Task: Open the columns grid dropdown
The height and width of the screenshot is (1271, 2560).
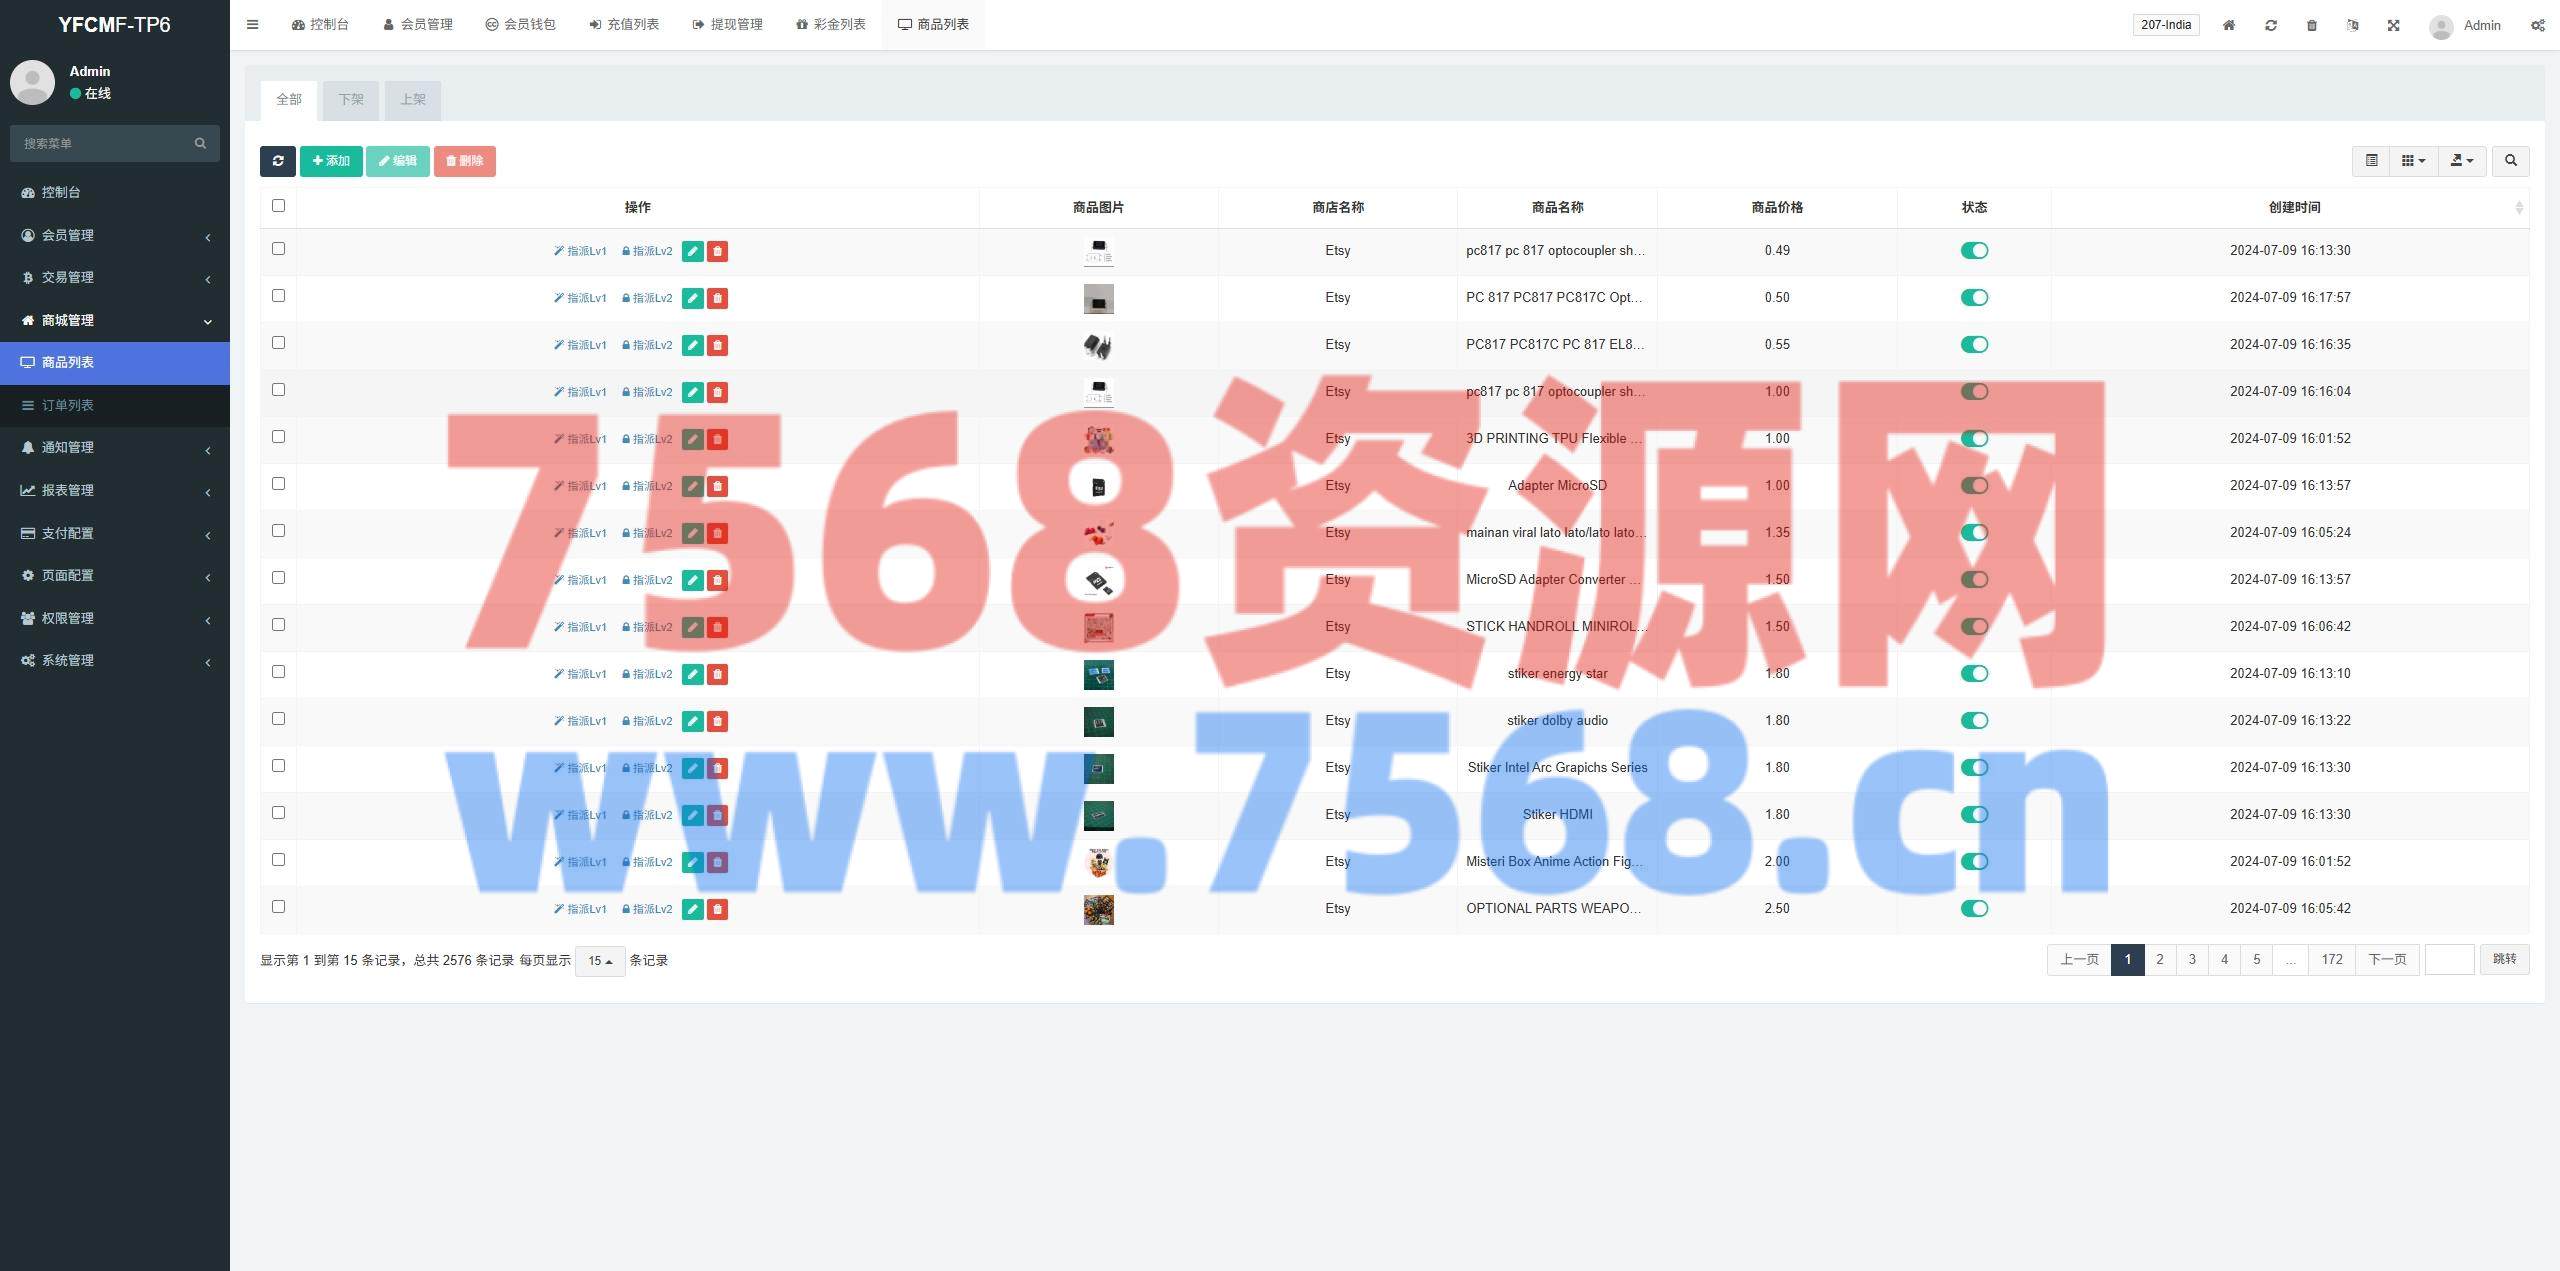Action: (x=2412, y=161)
